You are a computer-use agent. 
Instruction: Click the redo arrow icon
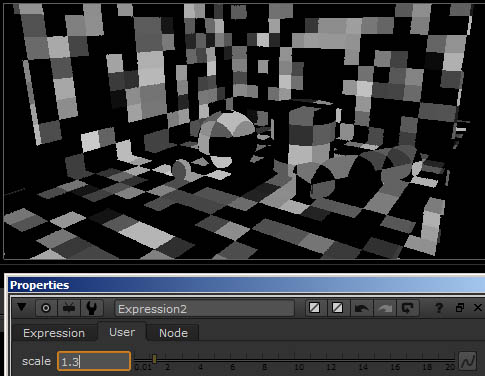[x=384, y=308]
